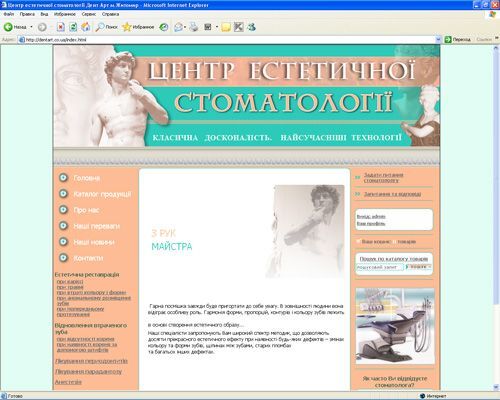This screenshot has width=500, height=400.
Task: Click the Windows flag logo in menu bar
Action: [492, 14]
